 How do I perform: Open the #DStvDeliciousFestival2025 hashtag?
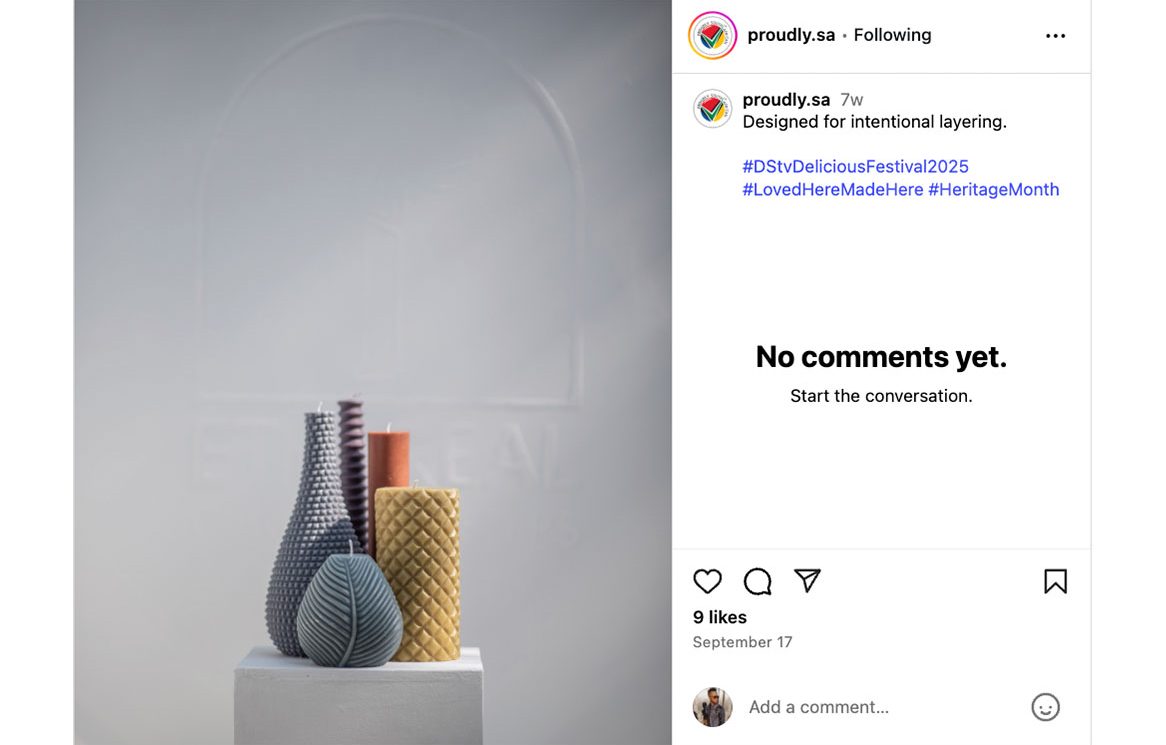(855, 166)
